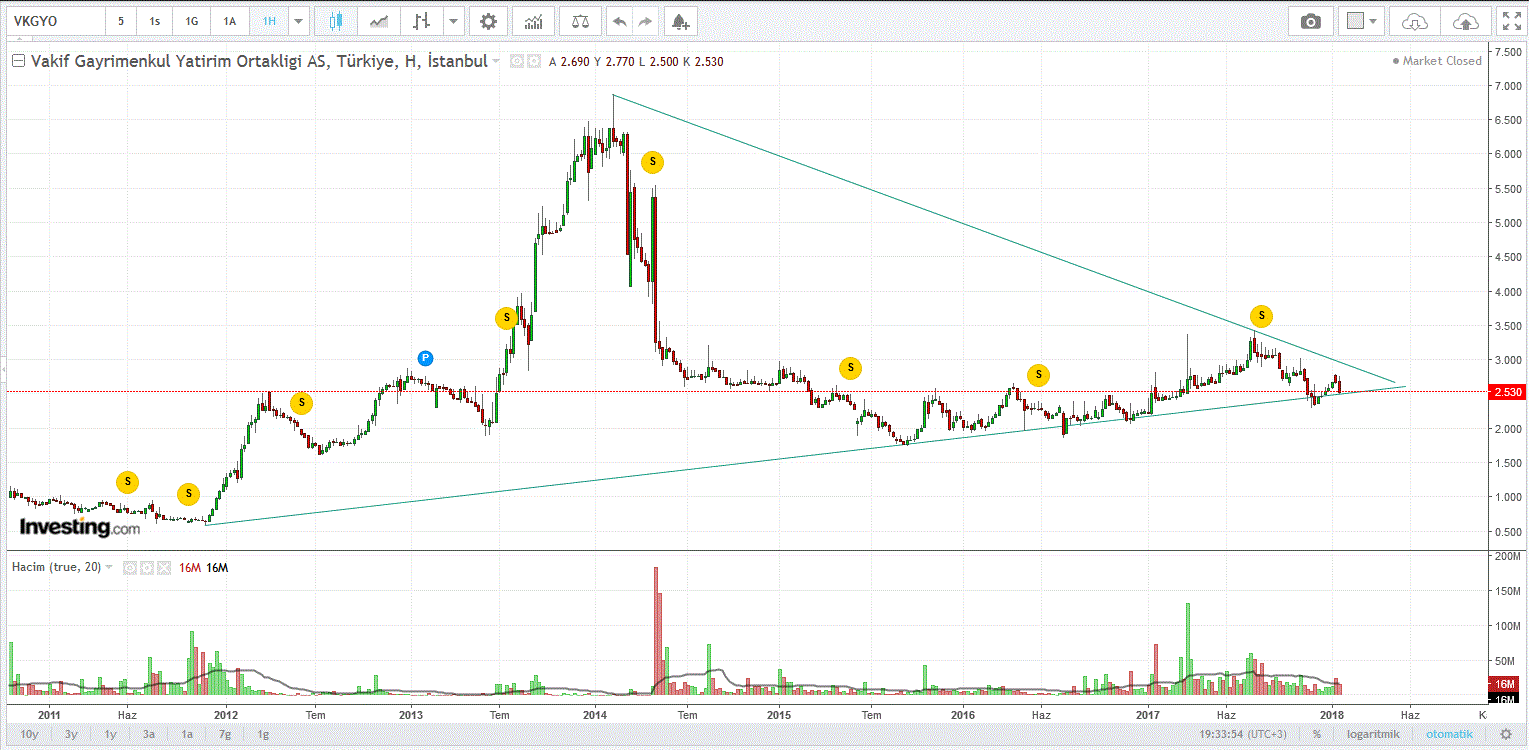The image size is (1529, 750).
Task: Select the 1A interval button
Action: click(x=230, y=21)
